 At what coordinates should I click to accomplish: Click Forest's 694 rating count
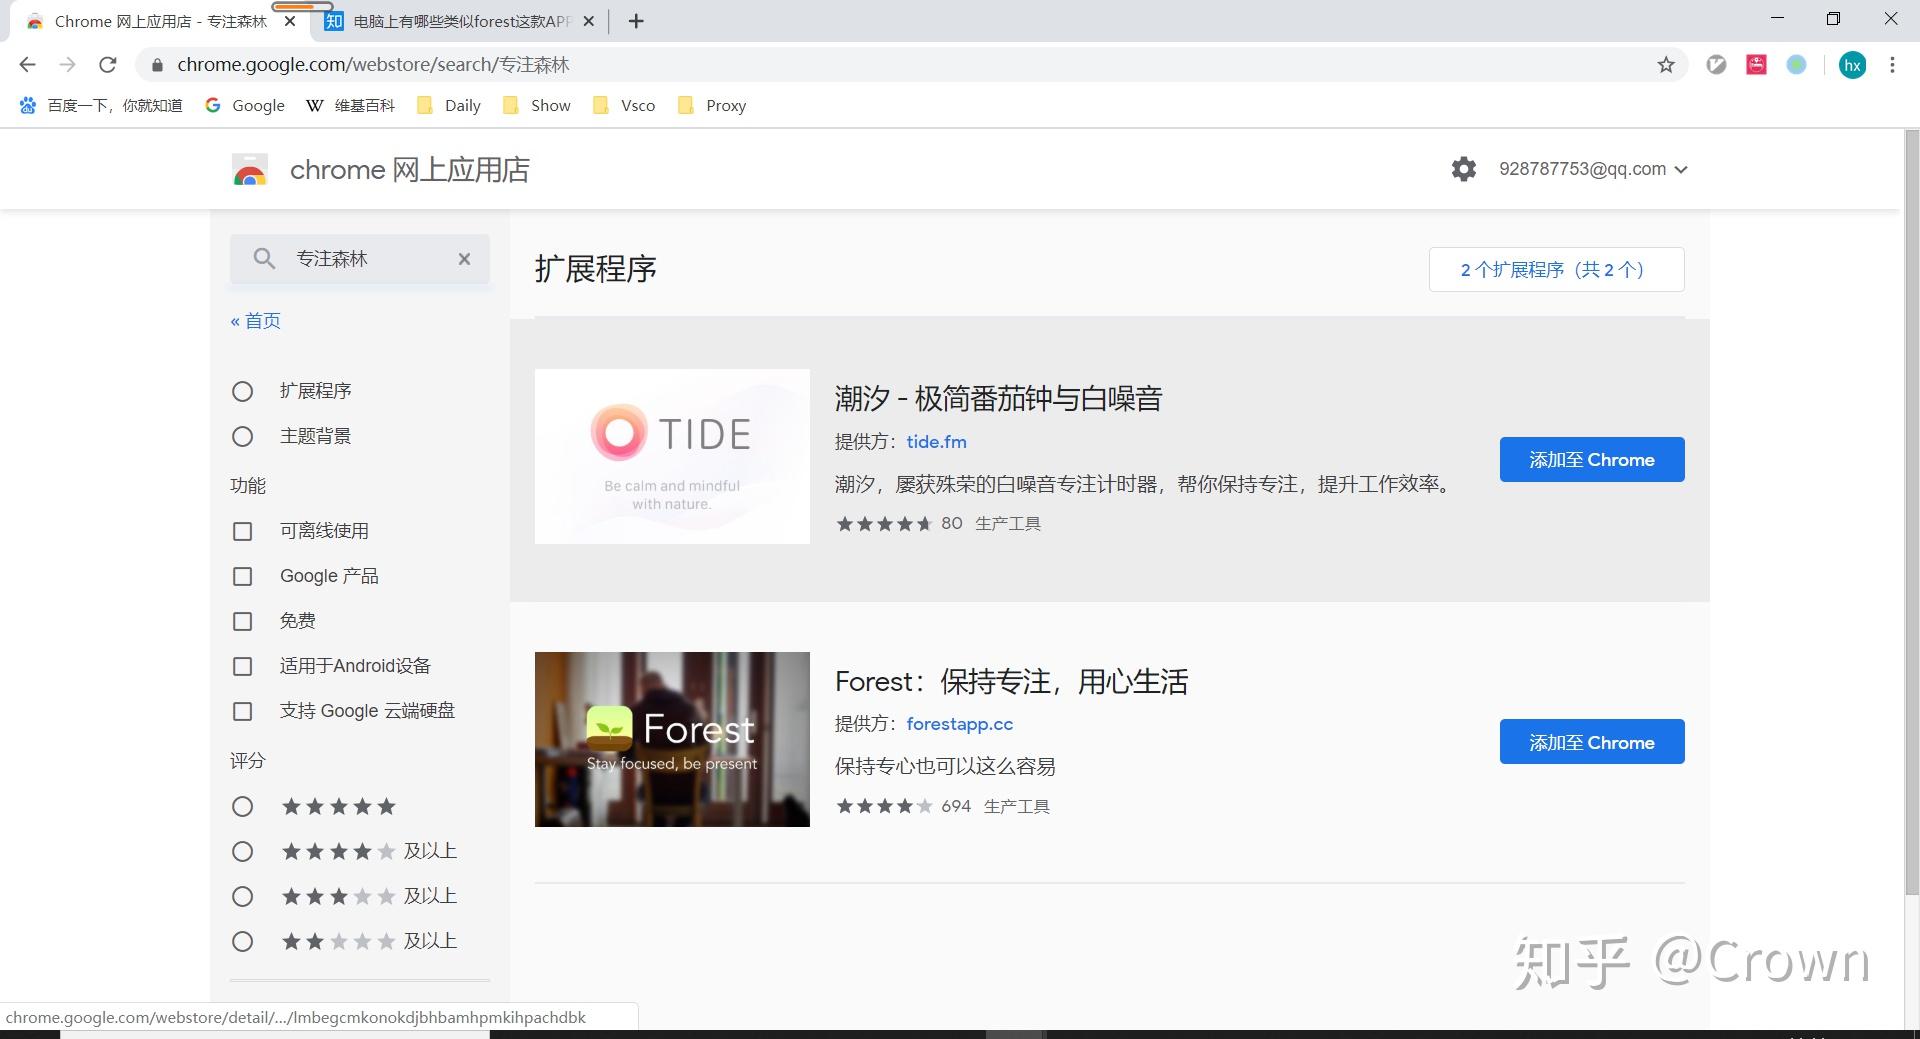pyautogui.click(x=956, y=806)
